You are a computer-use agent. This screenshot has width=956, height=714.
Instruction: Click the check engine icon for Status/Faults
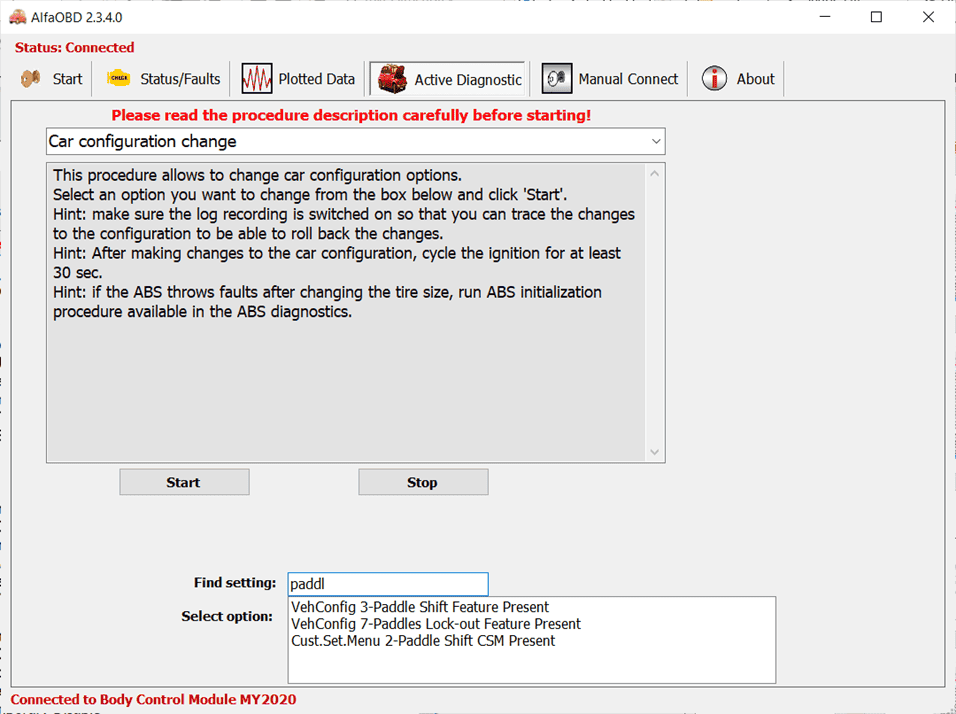118,78
